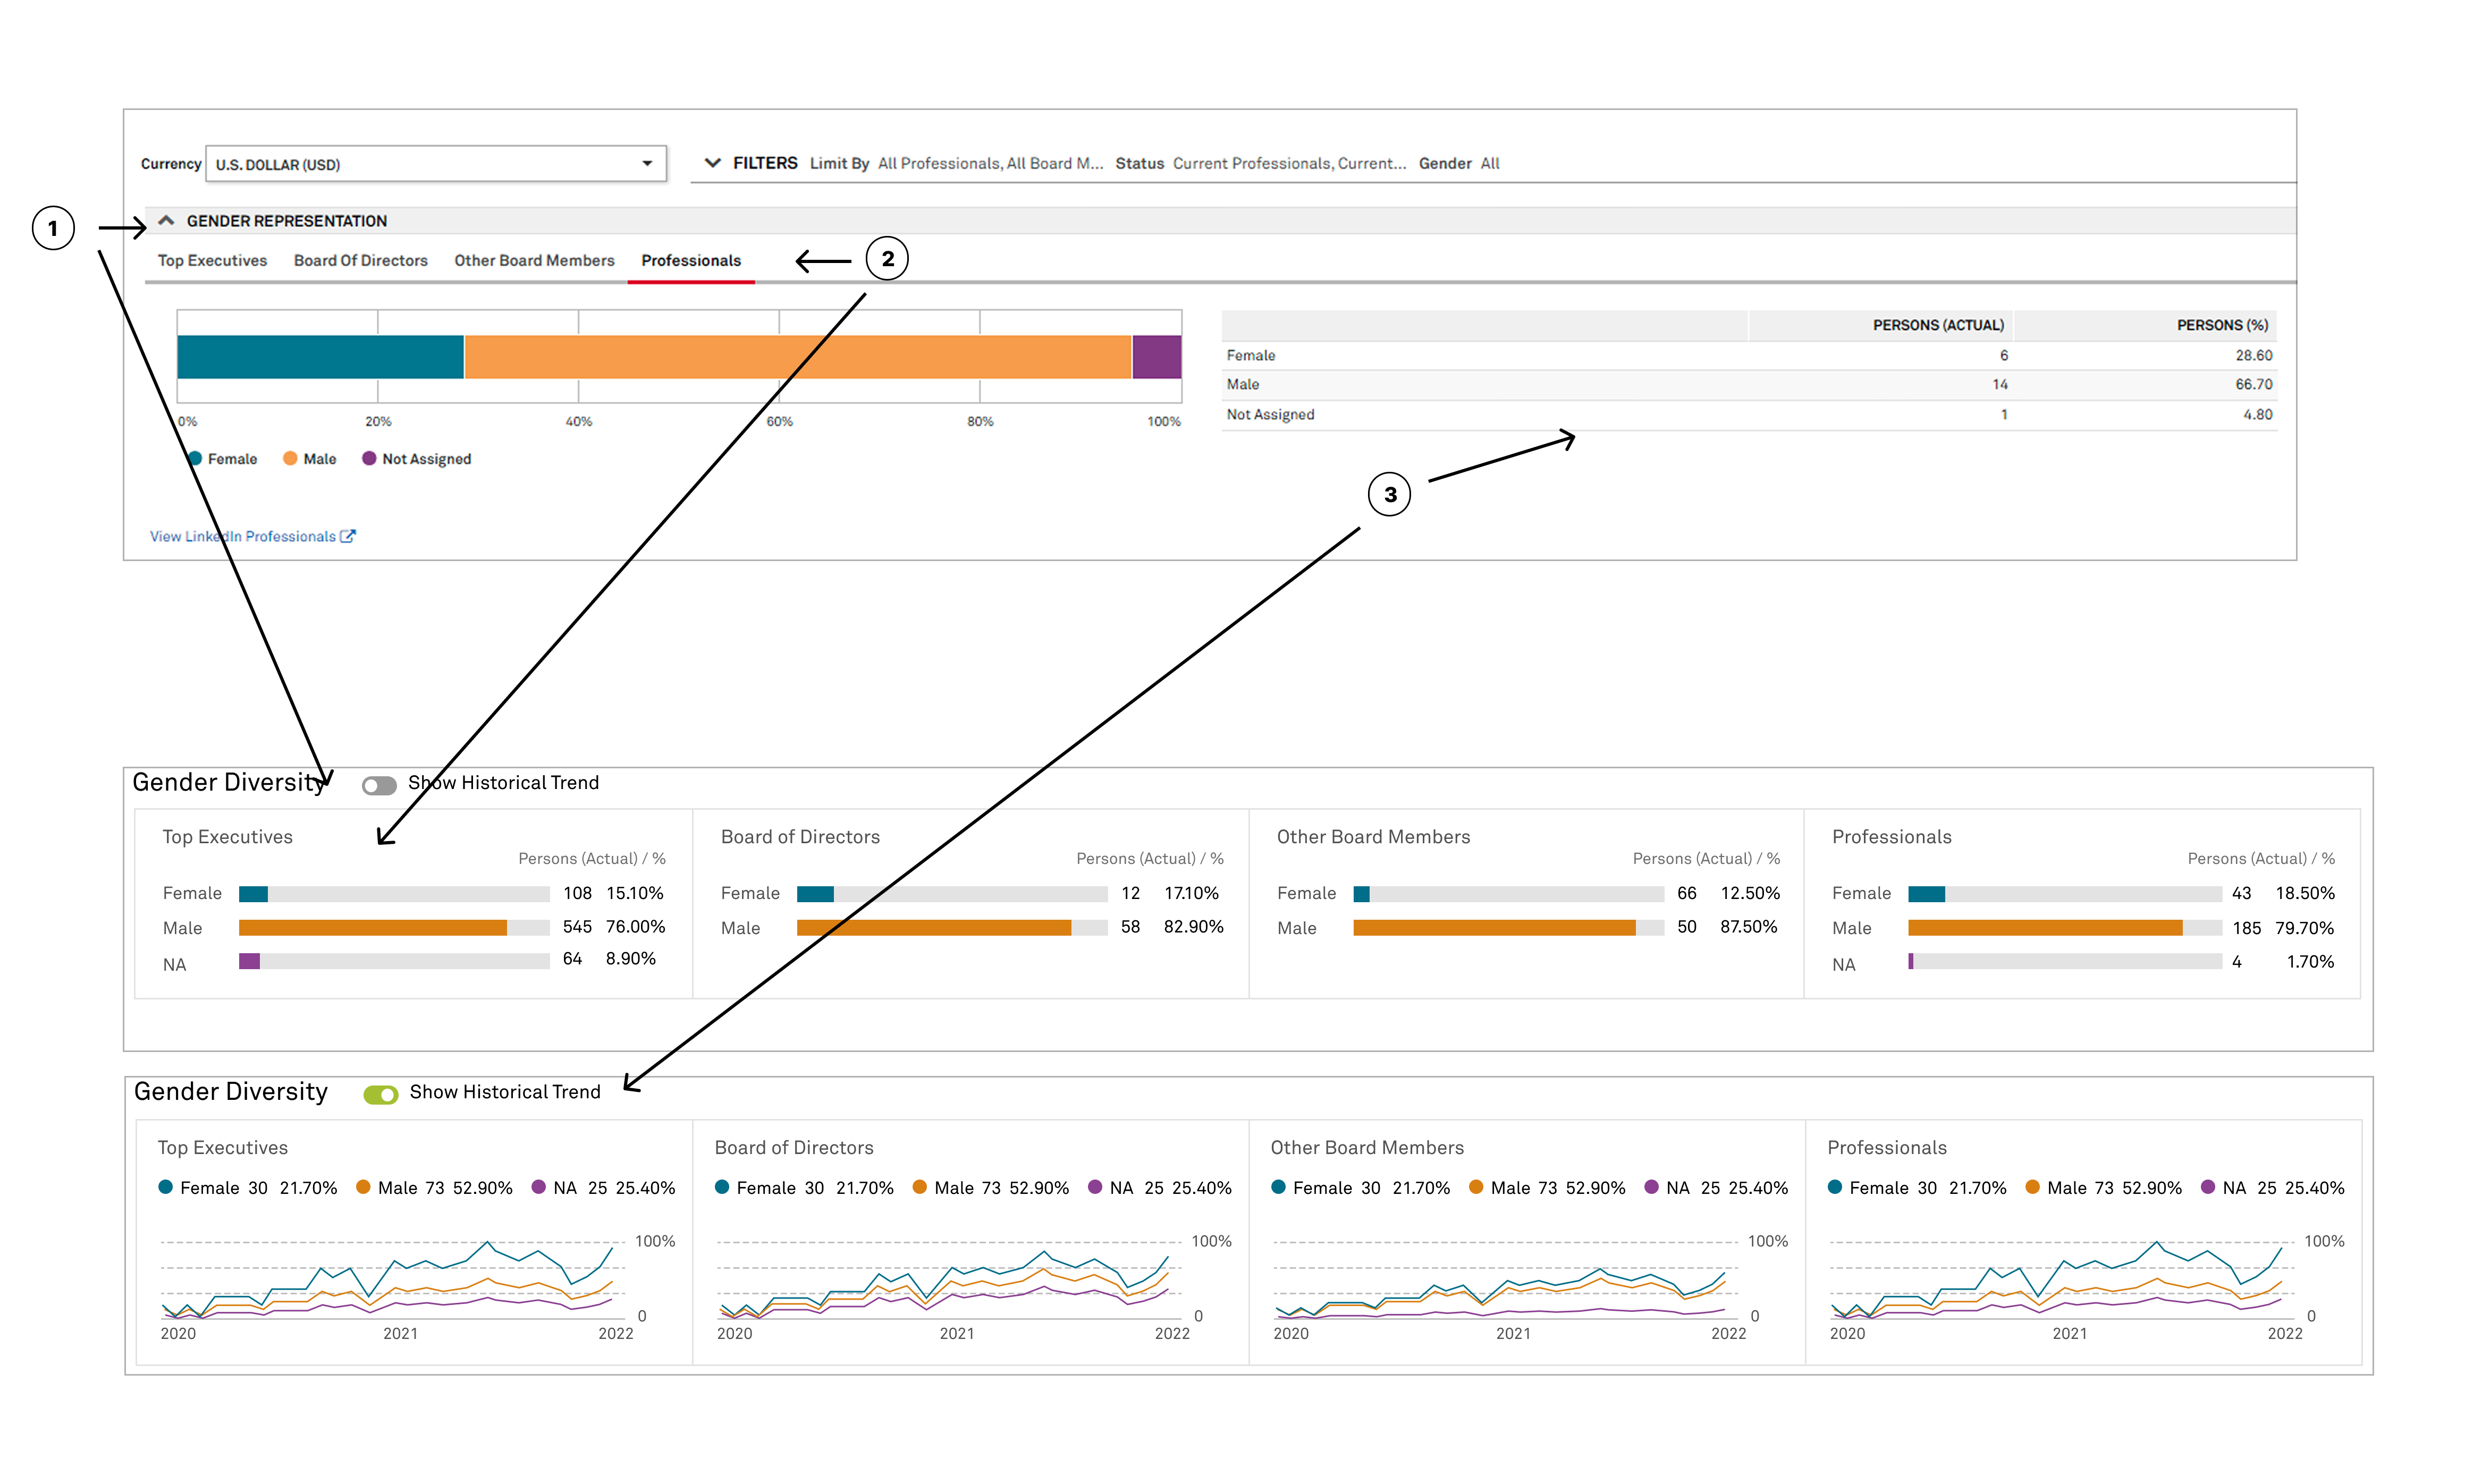Expand the FILTERS chevron
The width and height of the screenshot is (2465, 1484).
point(712,163)
